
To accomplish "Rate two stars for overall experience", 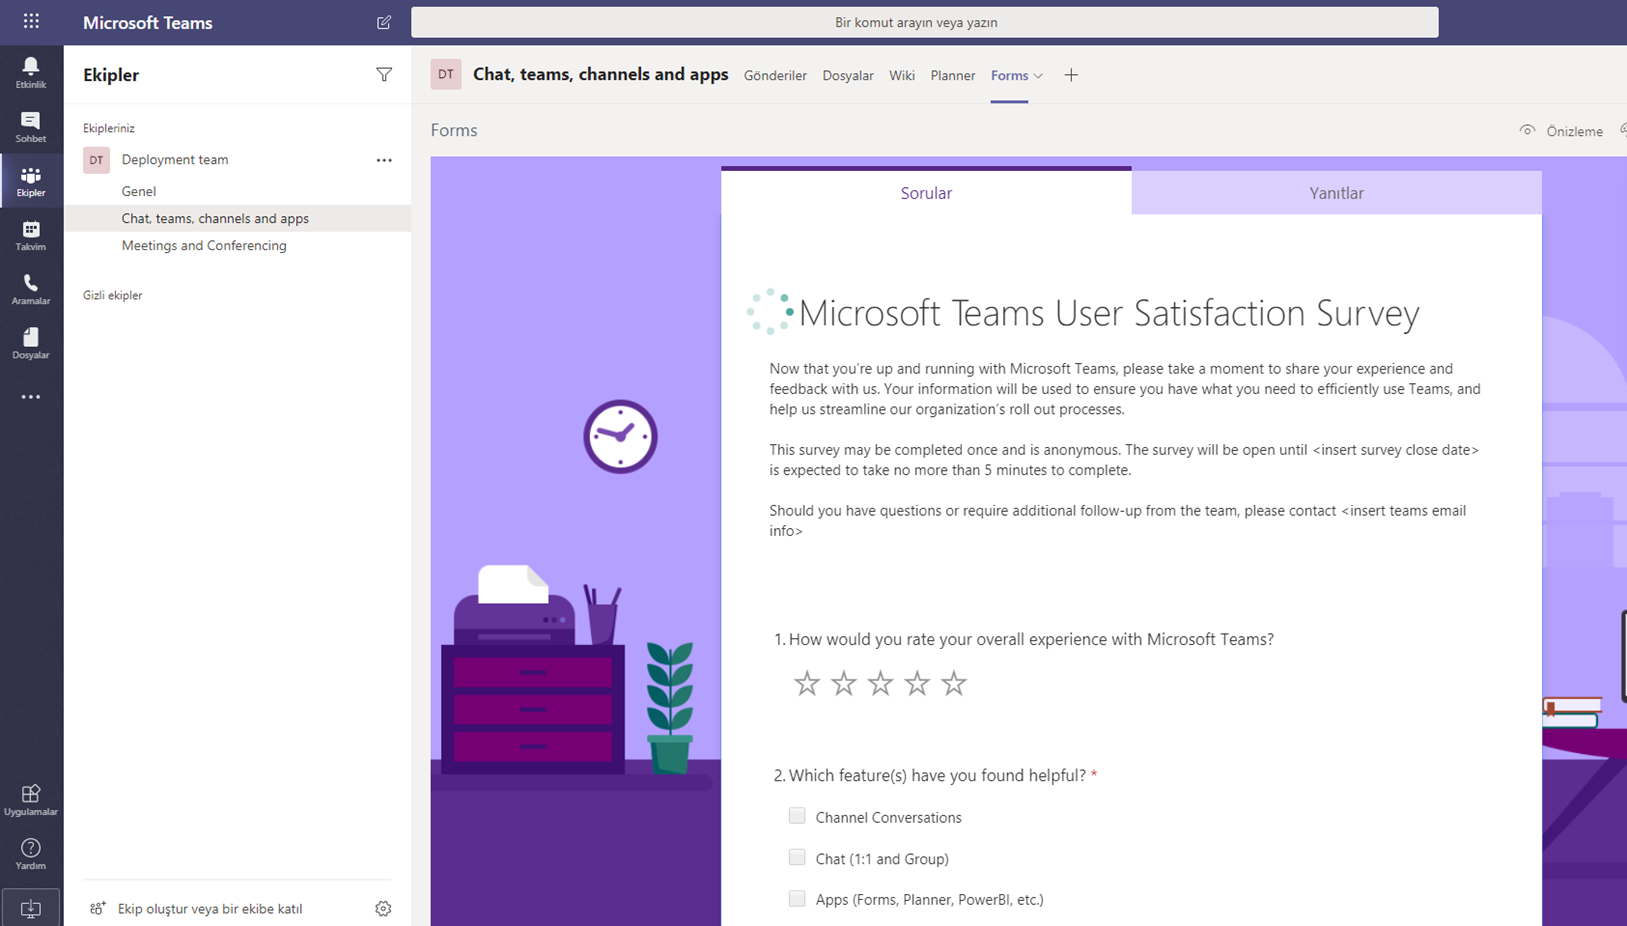I will tap(844, 683).
